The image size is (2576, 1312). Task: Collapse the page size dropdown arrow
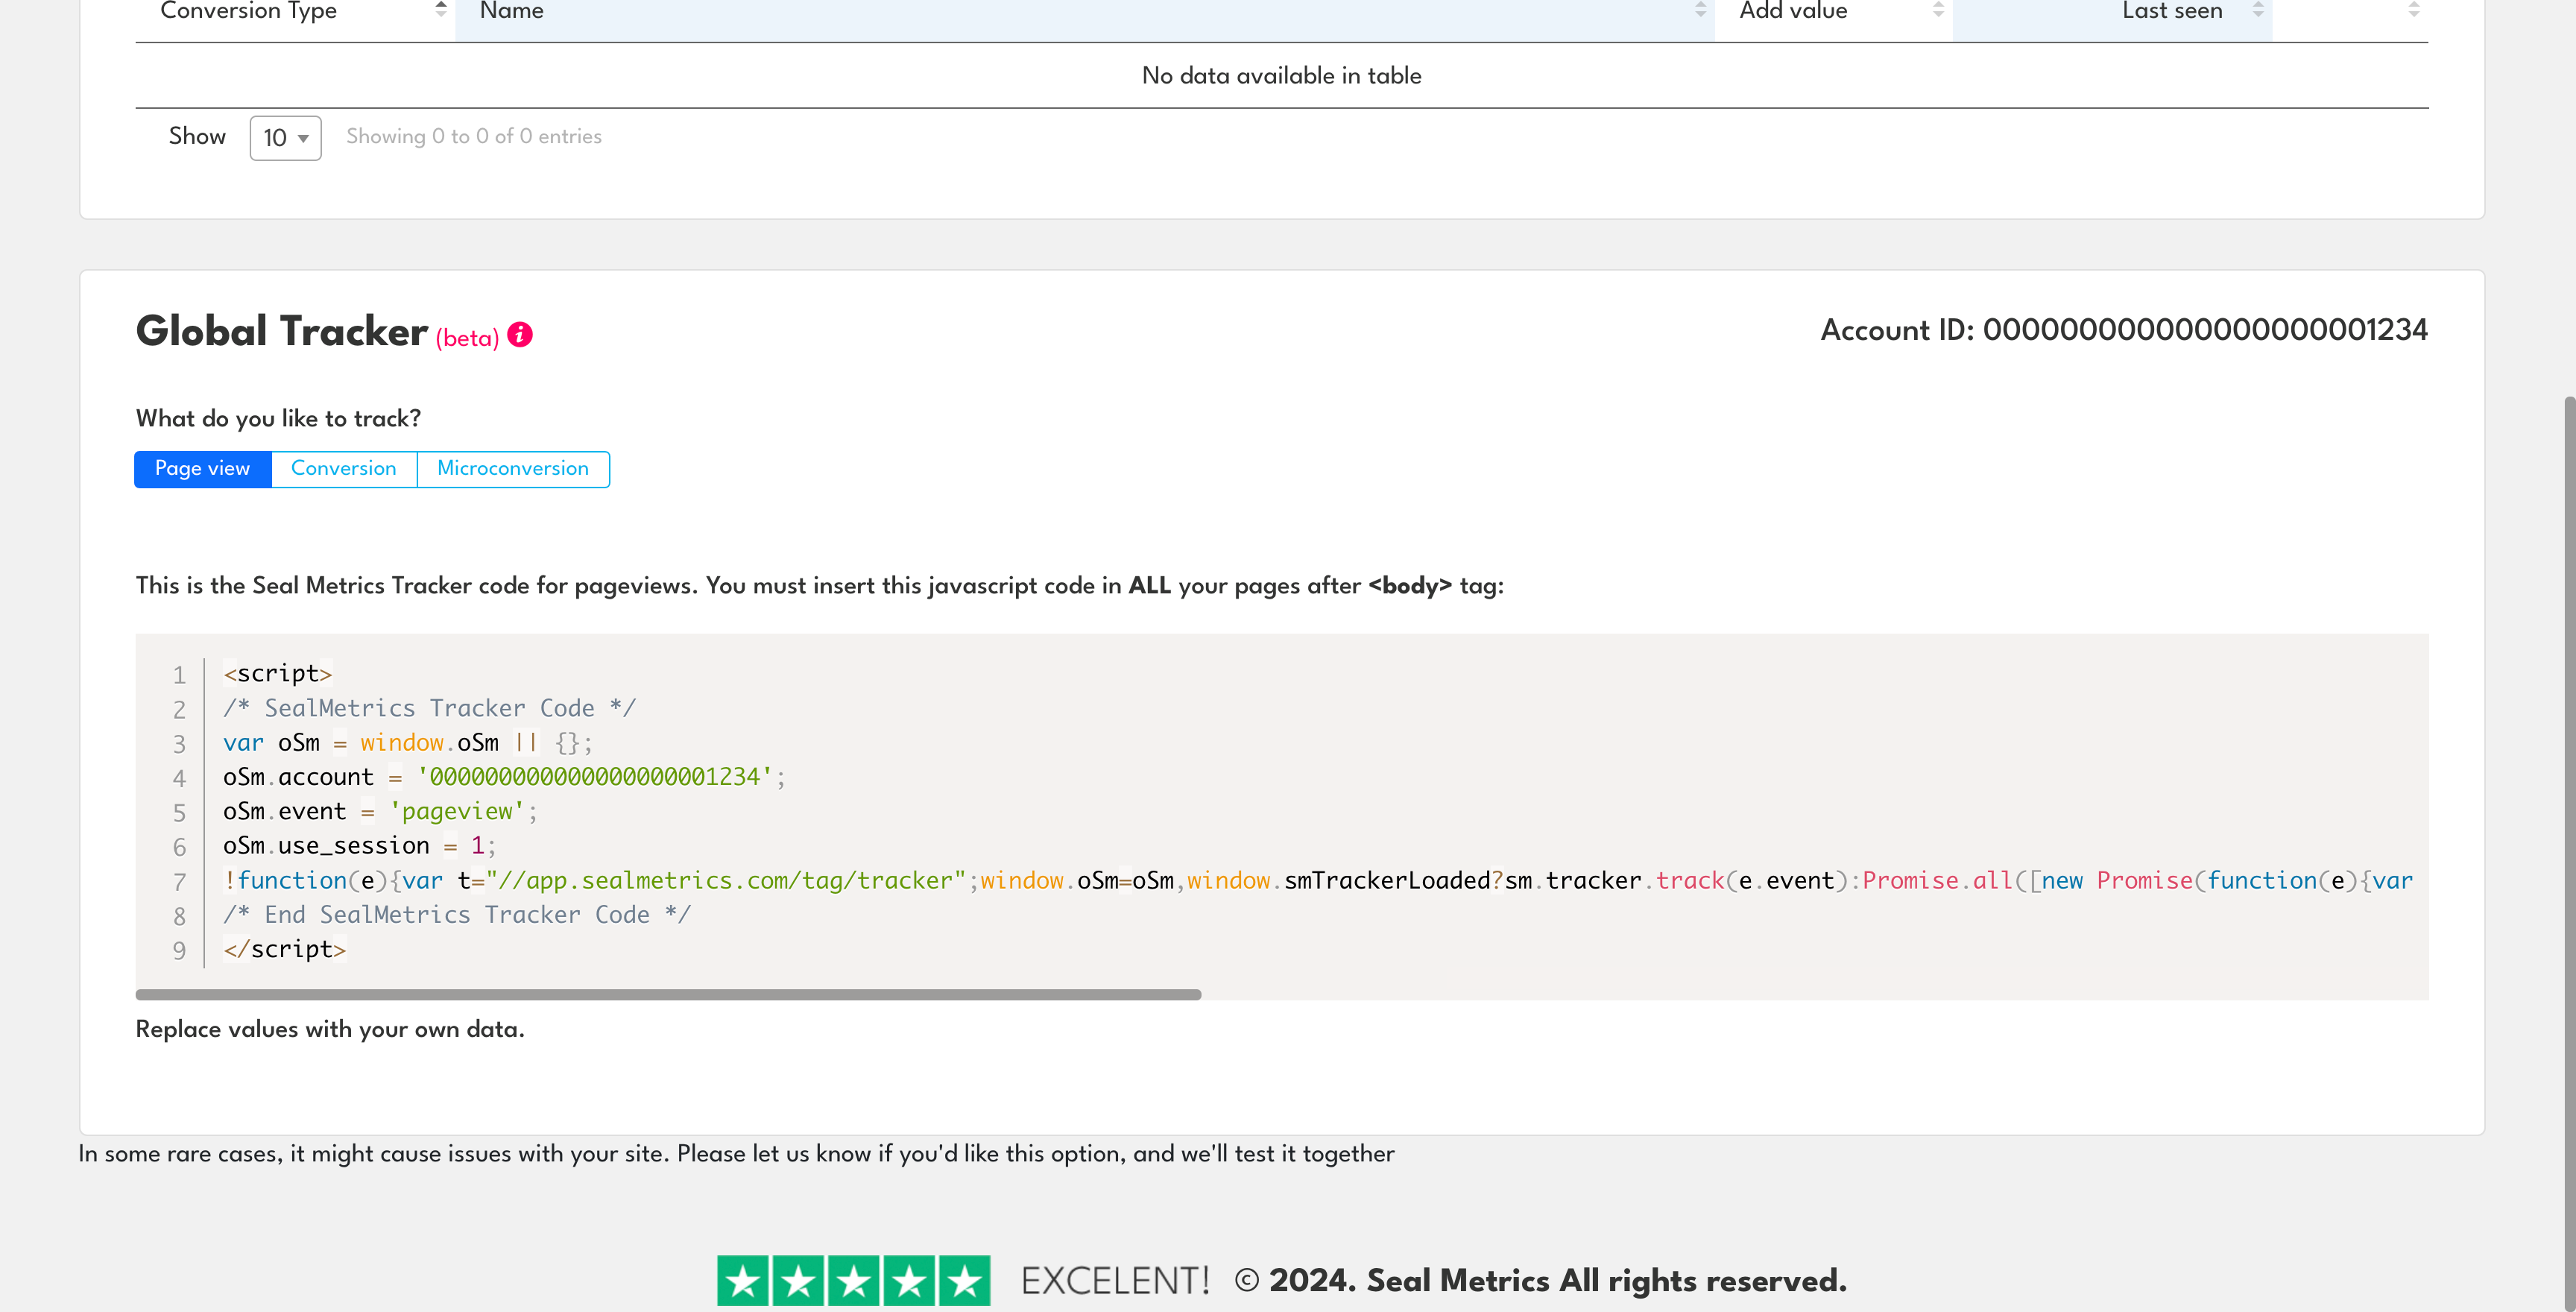pyautogui.click(x=303, y=140)
